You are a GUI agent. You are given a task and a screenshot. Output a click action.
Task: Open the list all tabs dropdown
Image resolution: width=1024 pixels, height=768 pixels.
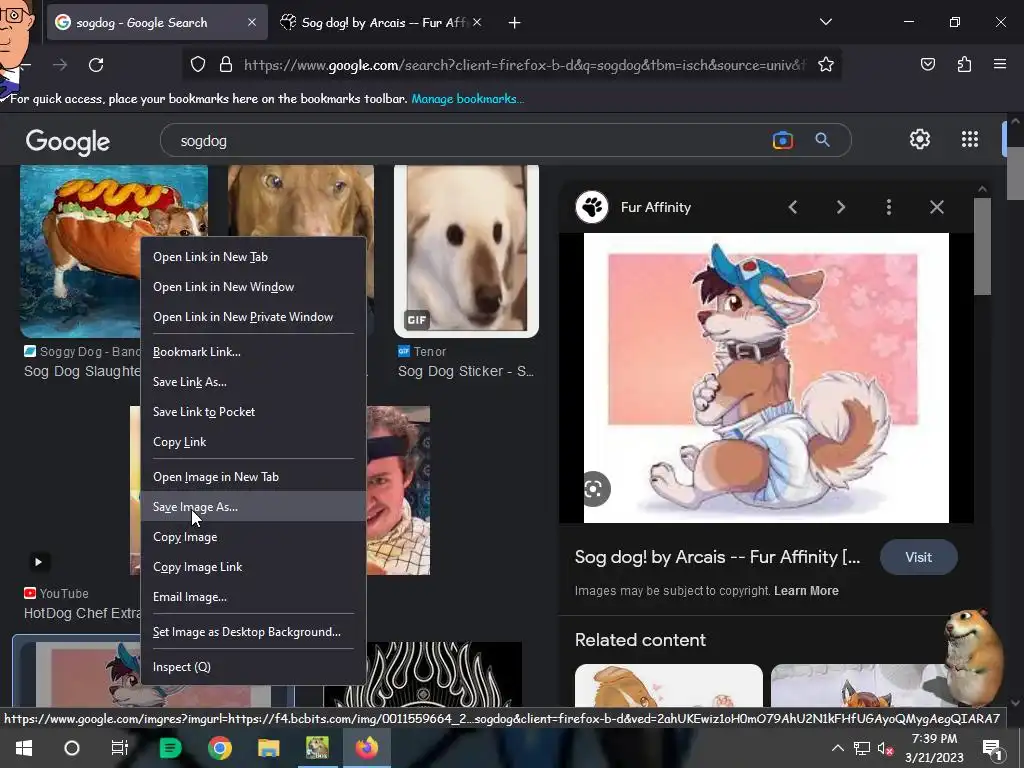pos(825,22)
